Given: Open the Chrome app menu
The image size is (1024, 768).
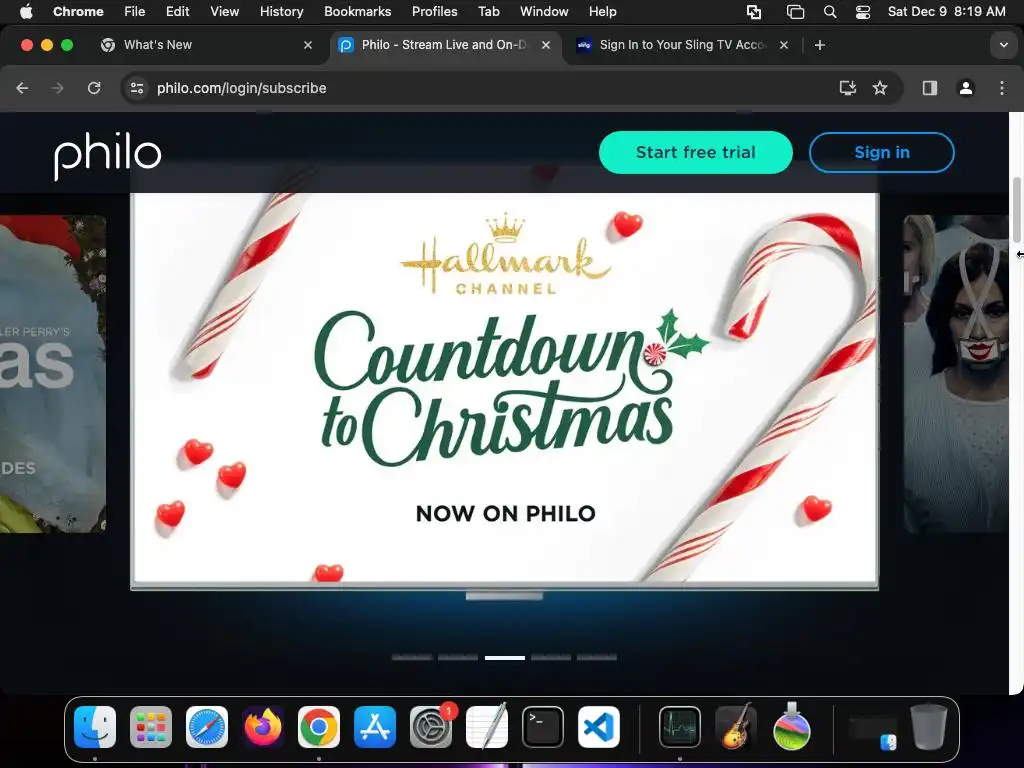Looking at the screenshot, I should click(x=78, y=11).
